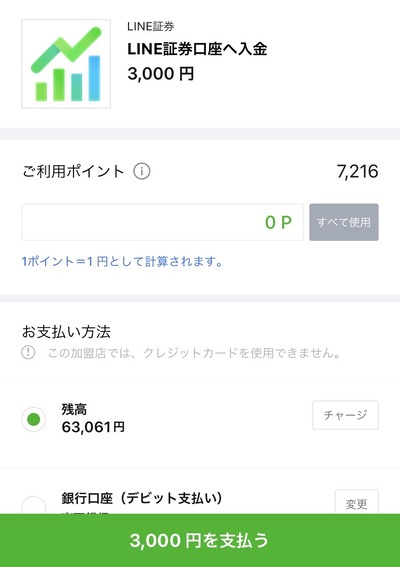Tap the チャージ button
Screen dimensions: 400x567
pos(345,415)
